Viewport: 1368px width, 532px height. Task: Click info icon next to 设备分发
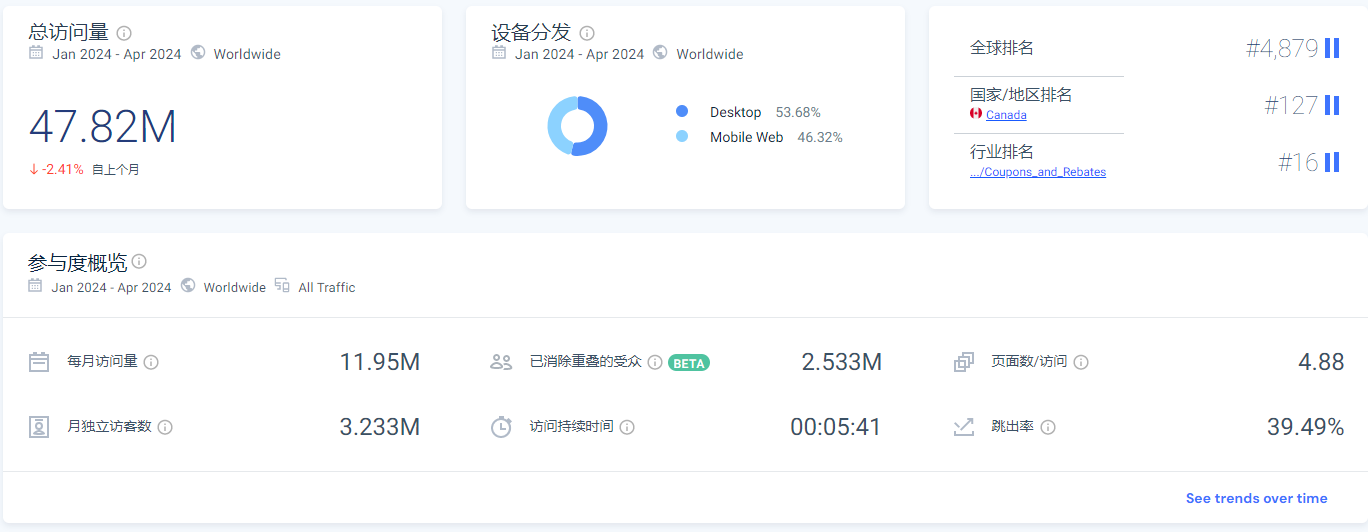587,33
